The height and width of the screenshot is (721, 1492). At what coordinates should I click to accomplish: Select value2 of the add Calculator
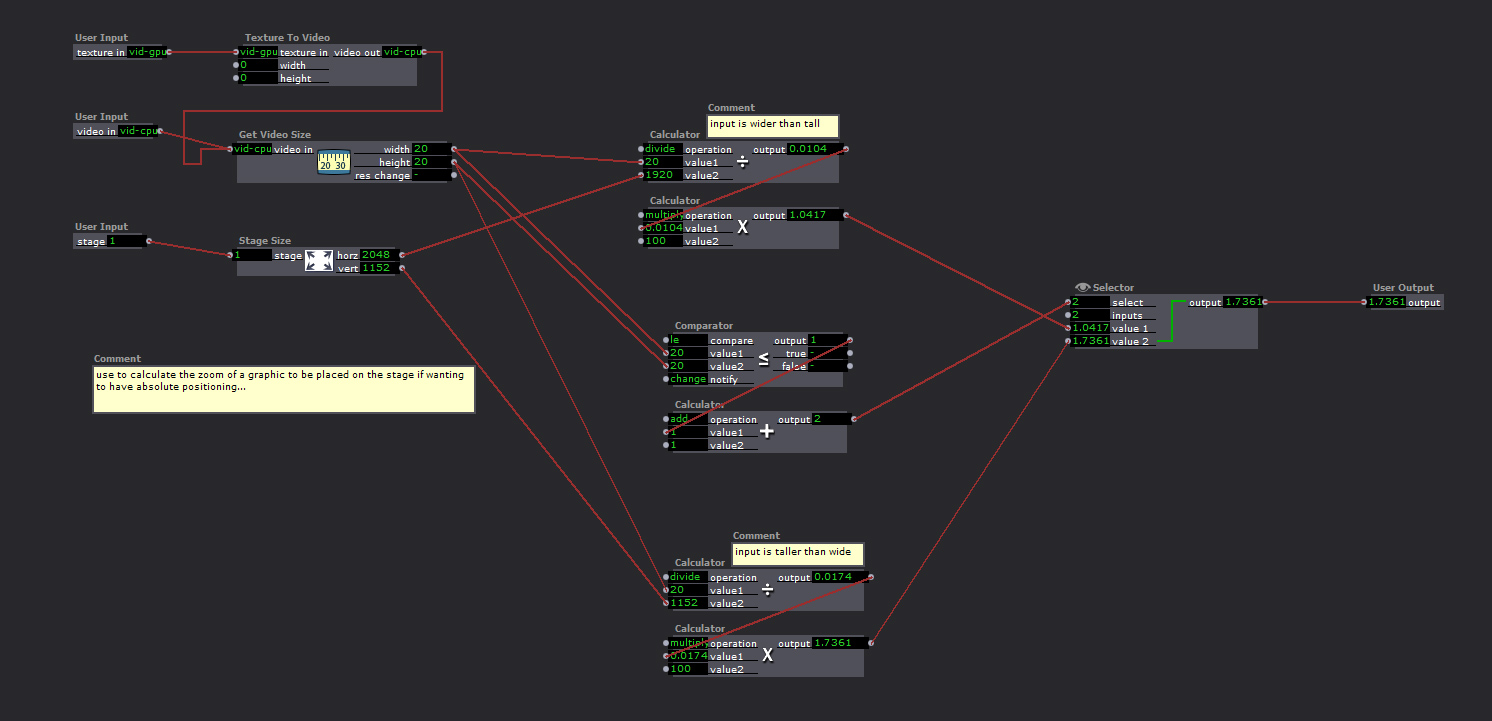[688, 445]
